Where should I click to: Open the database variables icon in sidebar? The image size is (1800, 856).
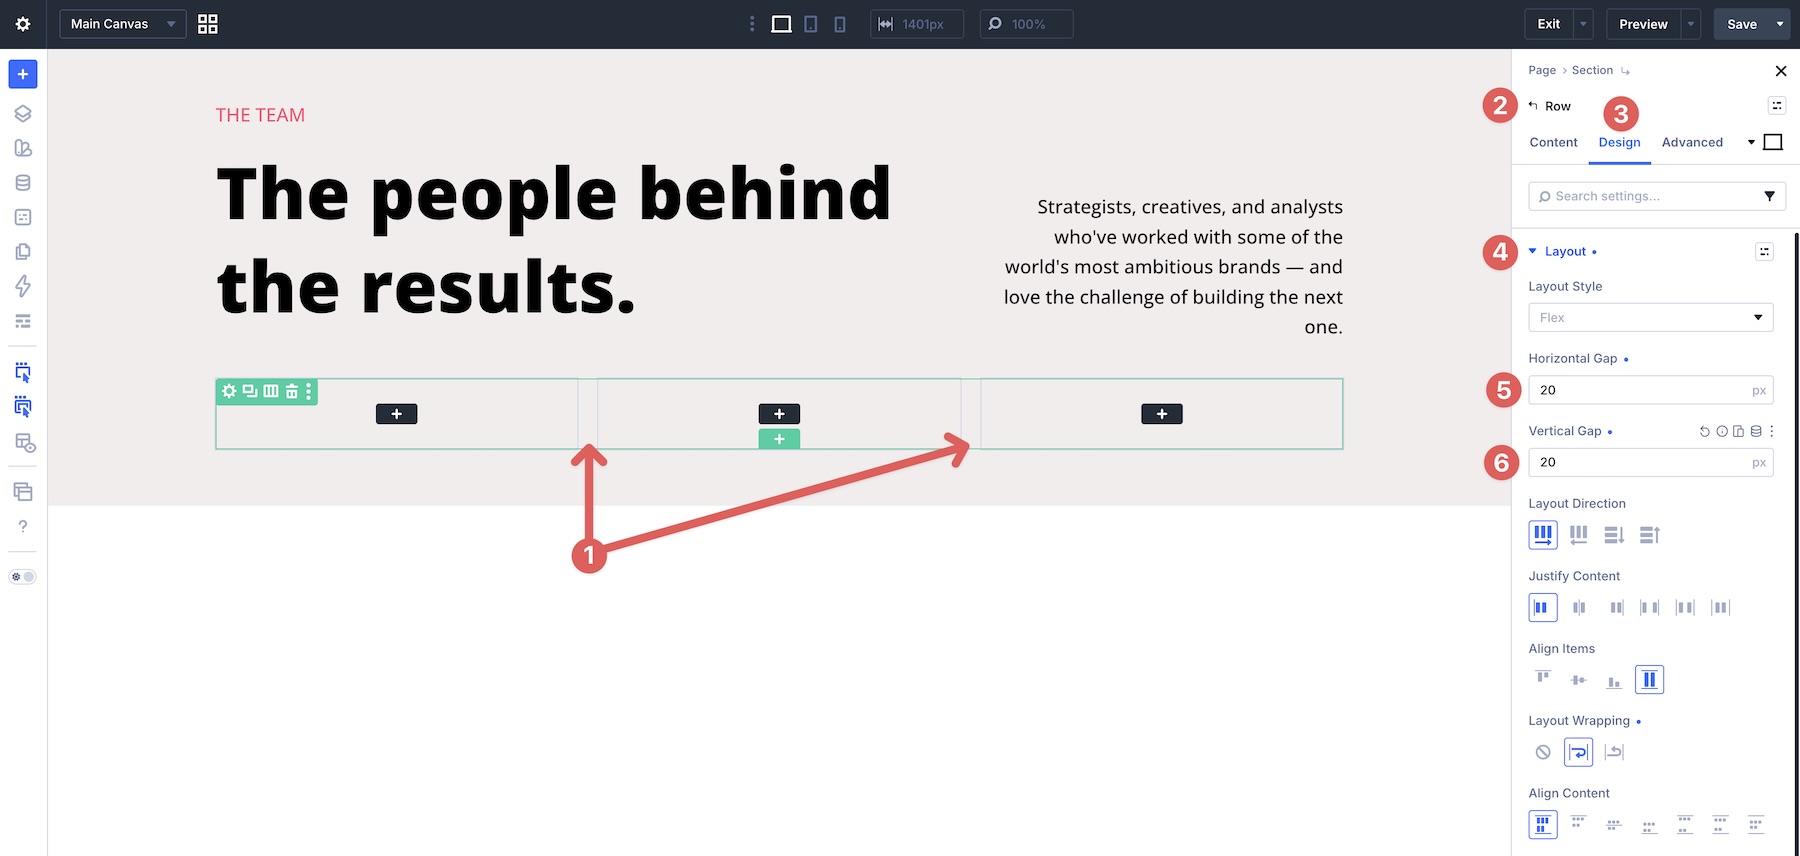[23, 183]
